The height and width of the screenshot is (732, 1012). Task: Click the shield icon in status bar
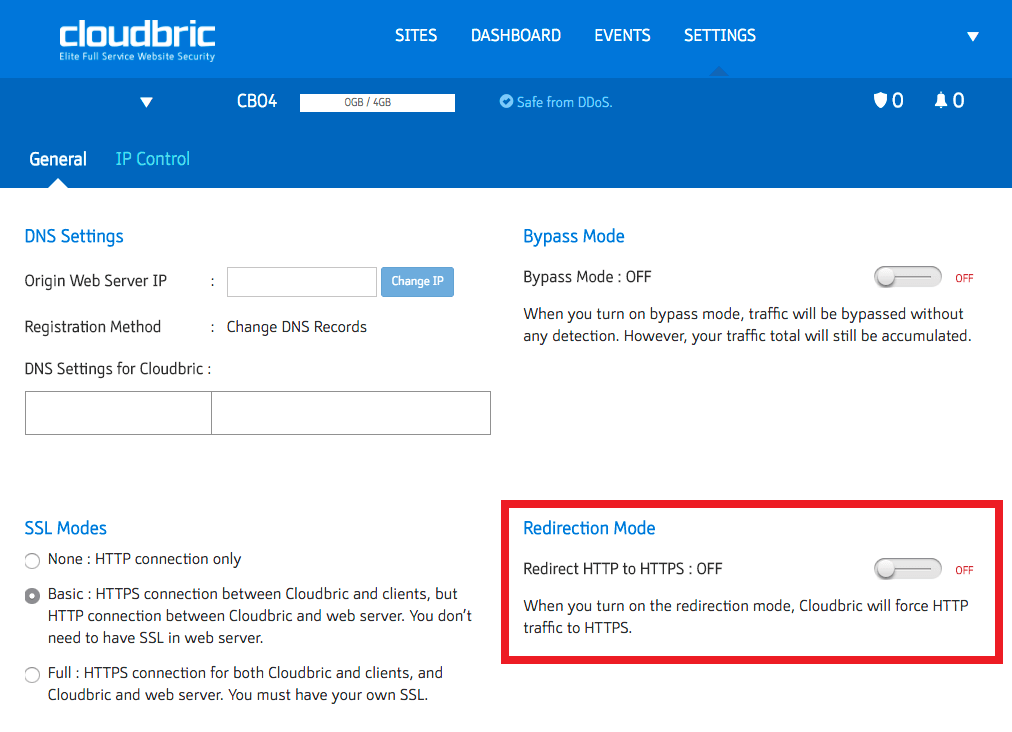[x=880, y=101]
